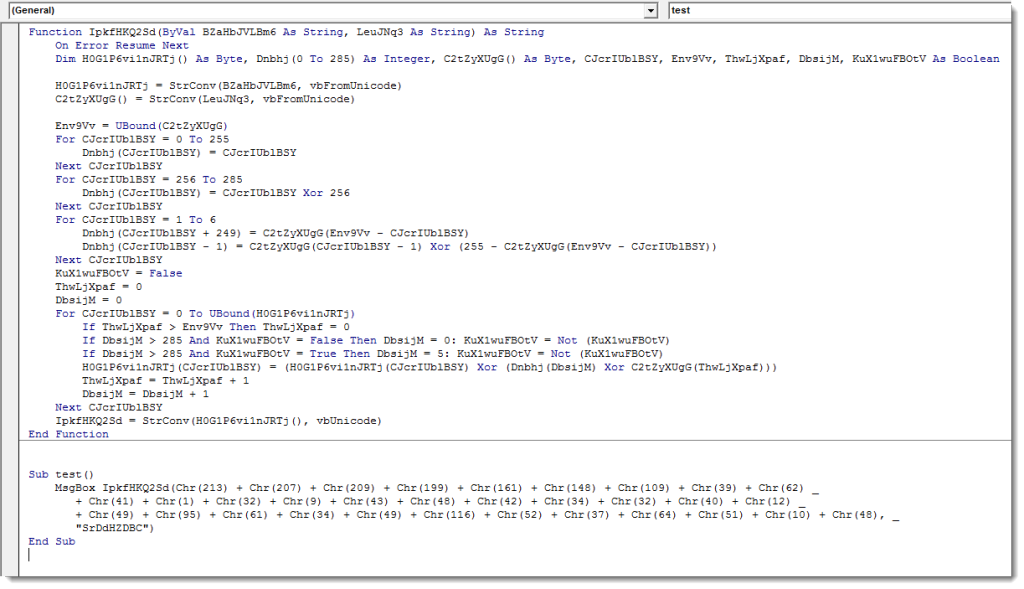Image resolution: width=1024 pixels, height=589 pixels.
Task: Click the 'Env9Vv = UBound(C2tZyXUgG)' statement
Action: [x=134, y=126]
